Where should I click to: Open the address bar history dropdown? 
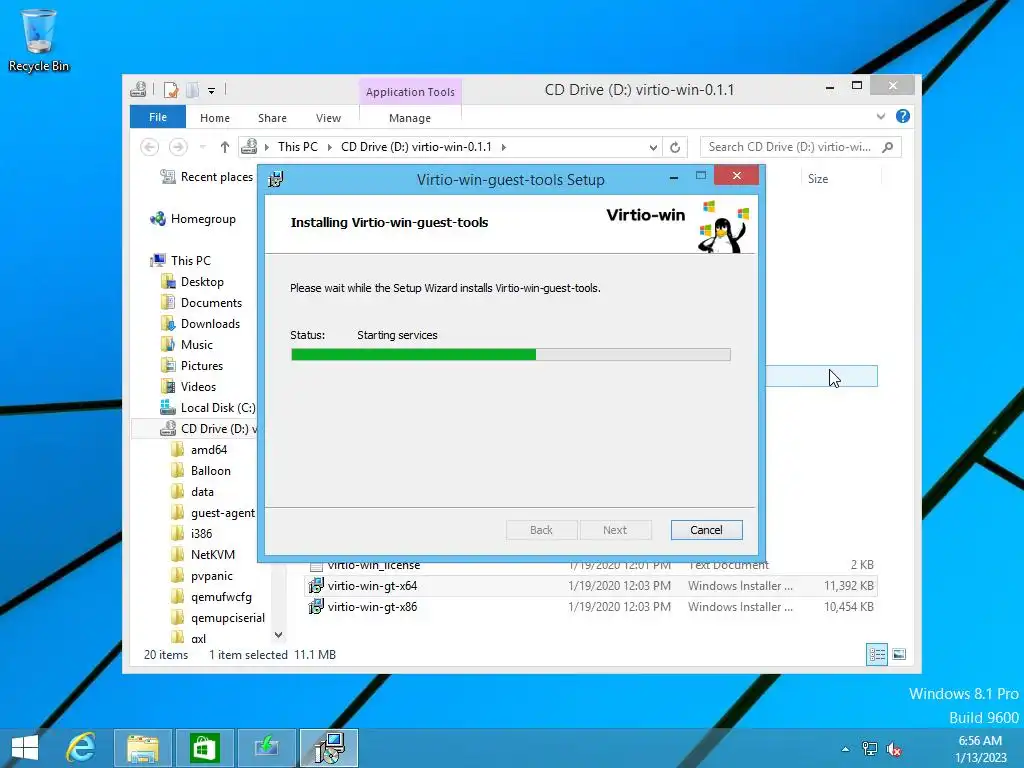click(x=652, y=148)
